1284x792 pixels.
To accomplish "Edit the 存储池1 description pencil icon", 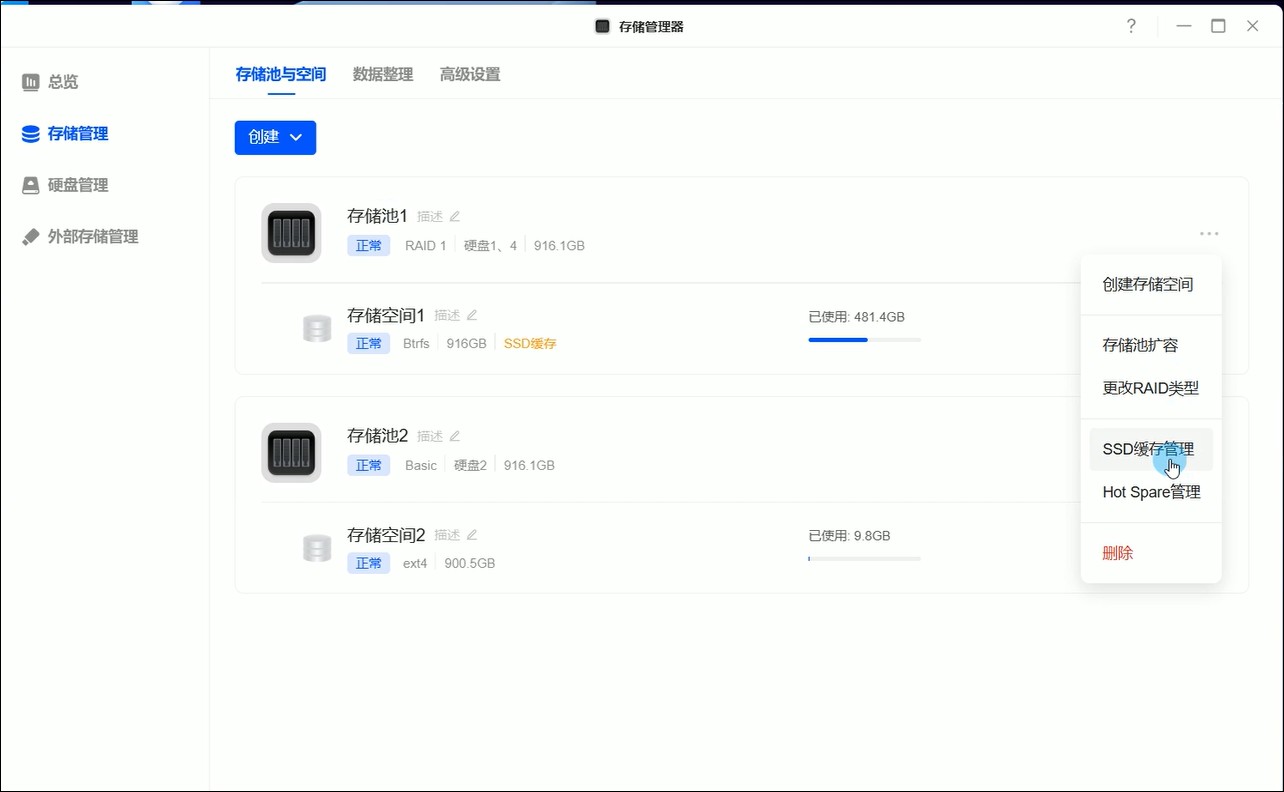I will pos(455,216).
